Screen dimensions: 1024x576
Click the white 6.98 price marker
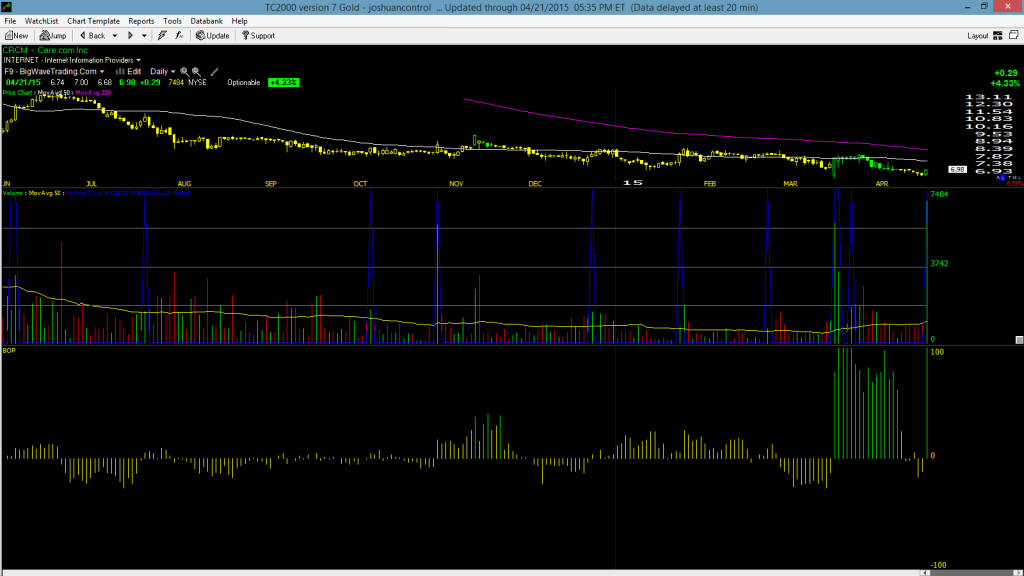click(x=957, y=169)
